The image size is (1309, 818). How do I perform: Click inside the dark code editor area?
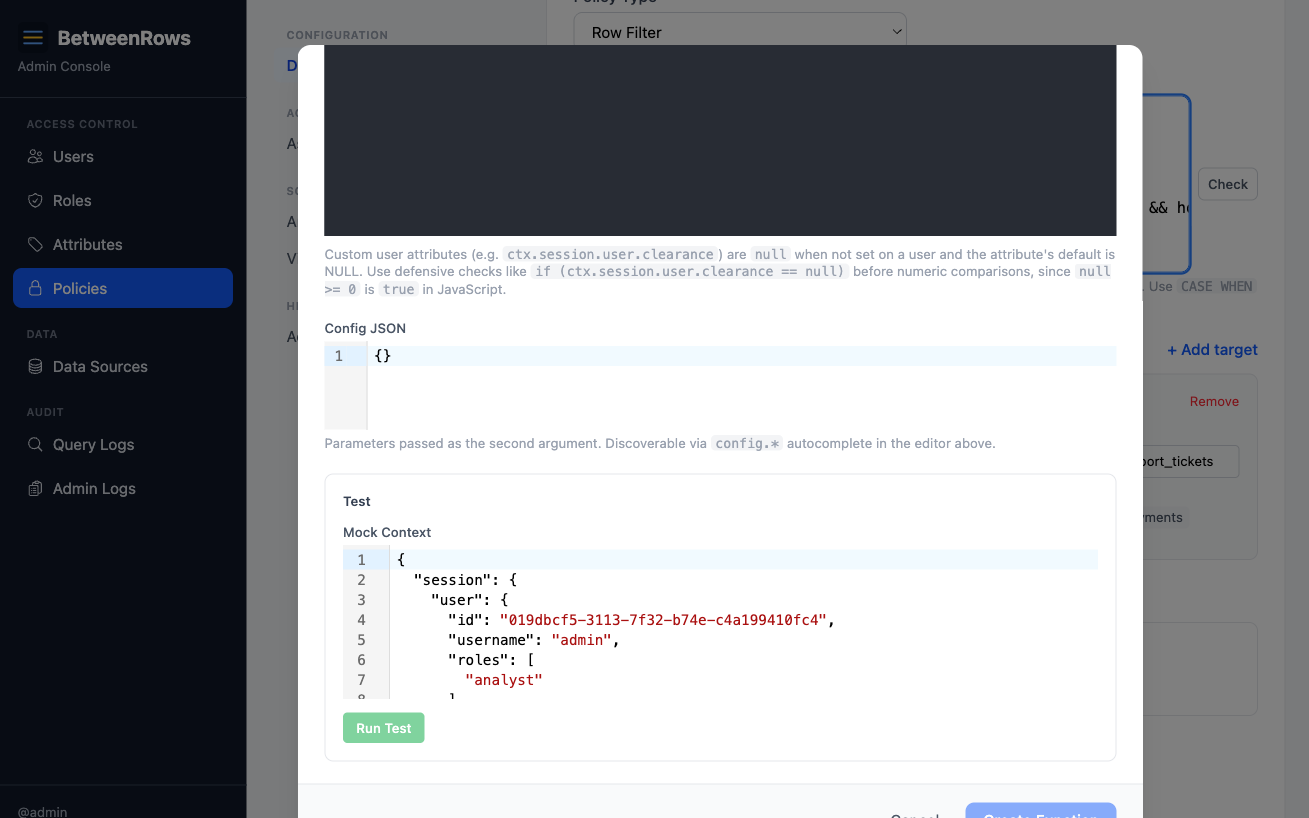tap(720, 140)
